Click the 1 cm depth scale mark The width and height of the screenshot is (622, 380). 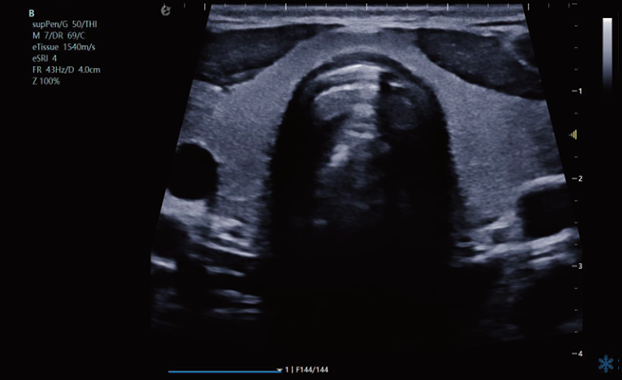(x=578, y=91)
